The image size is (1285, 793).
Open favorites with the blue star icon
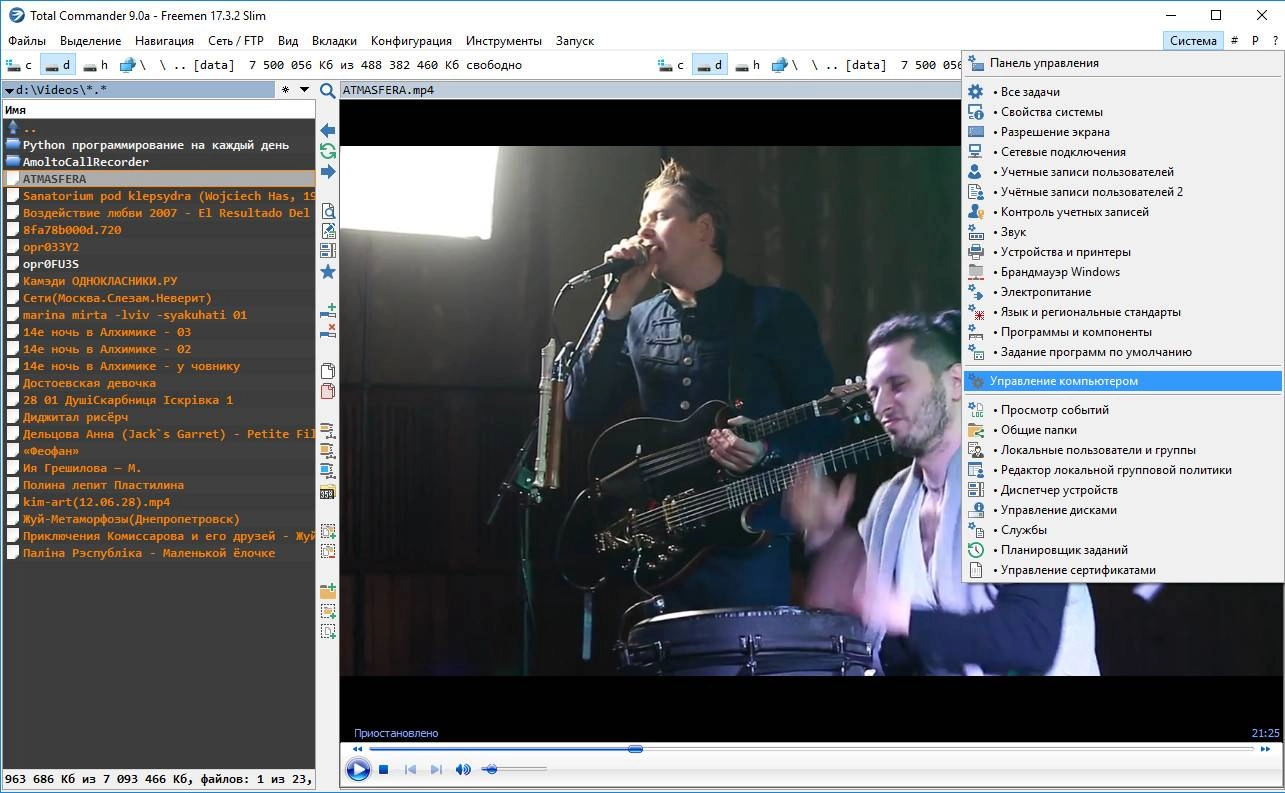pyautogui.click(x=327, y=272)
